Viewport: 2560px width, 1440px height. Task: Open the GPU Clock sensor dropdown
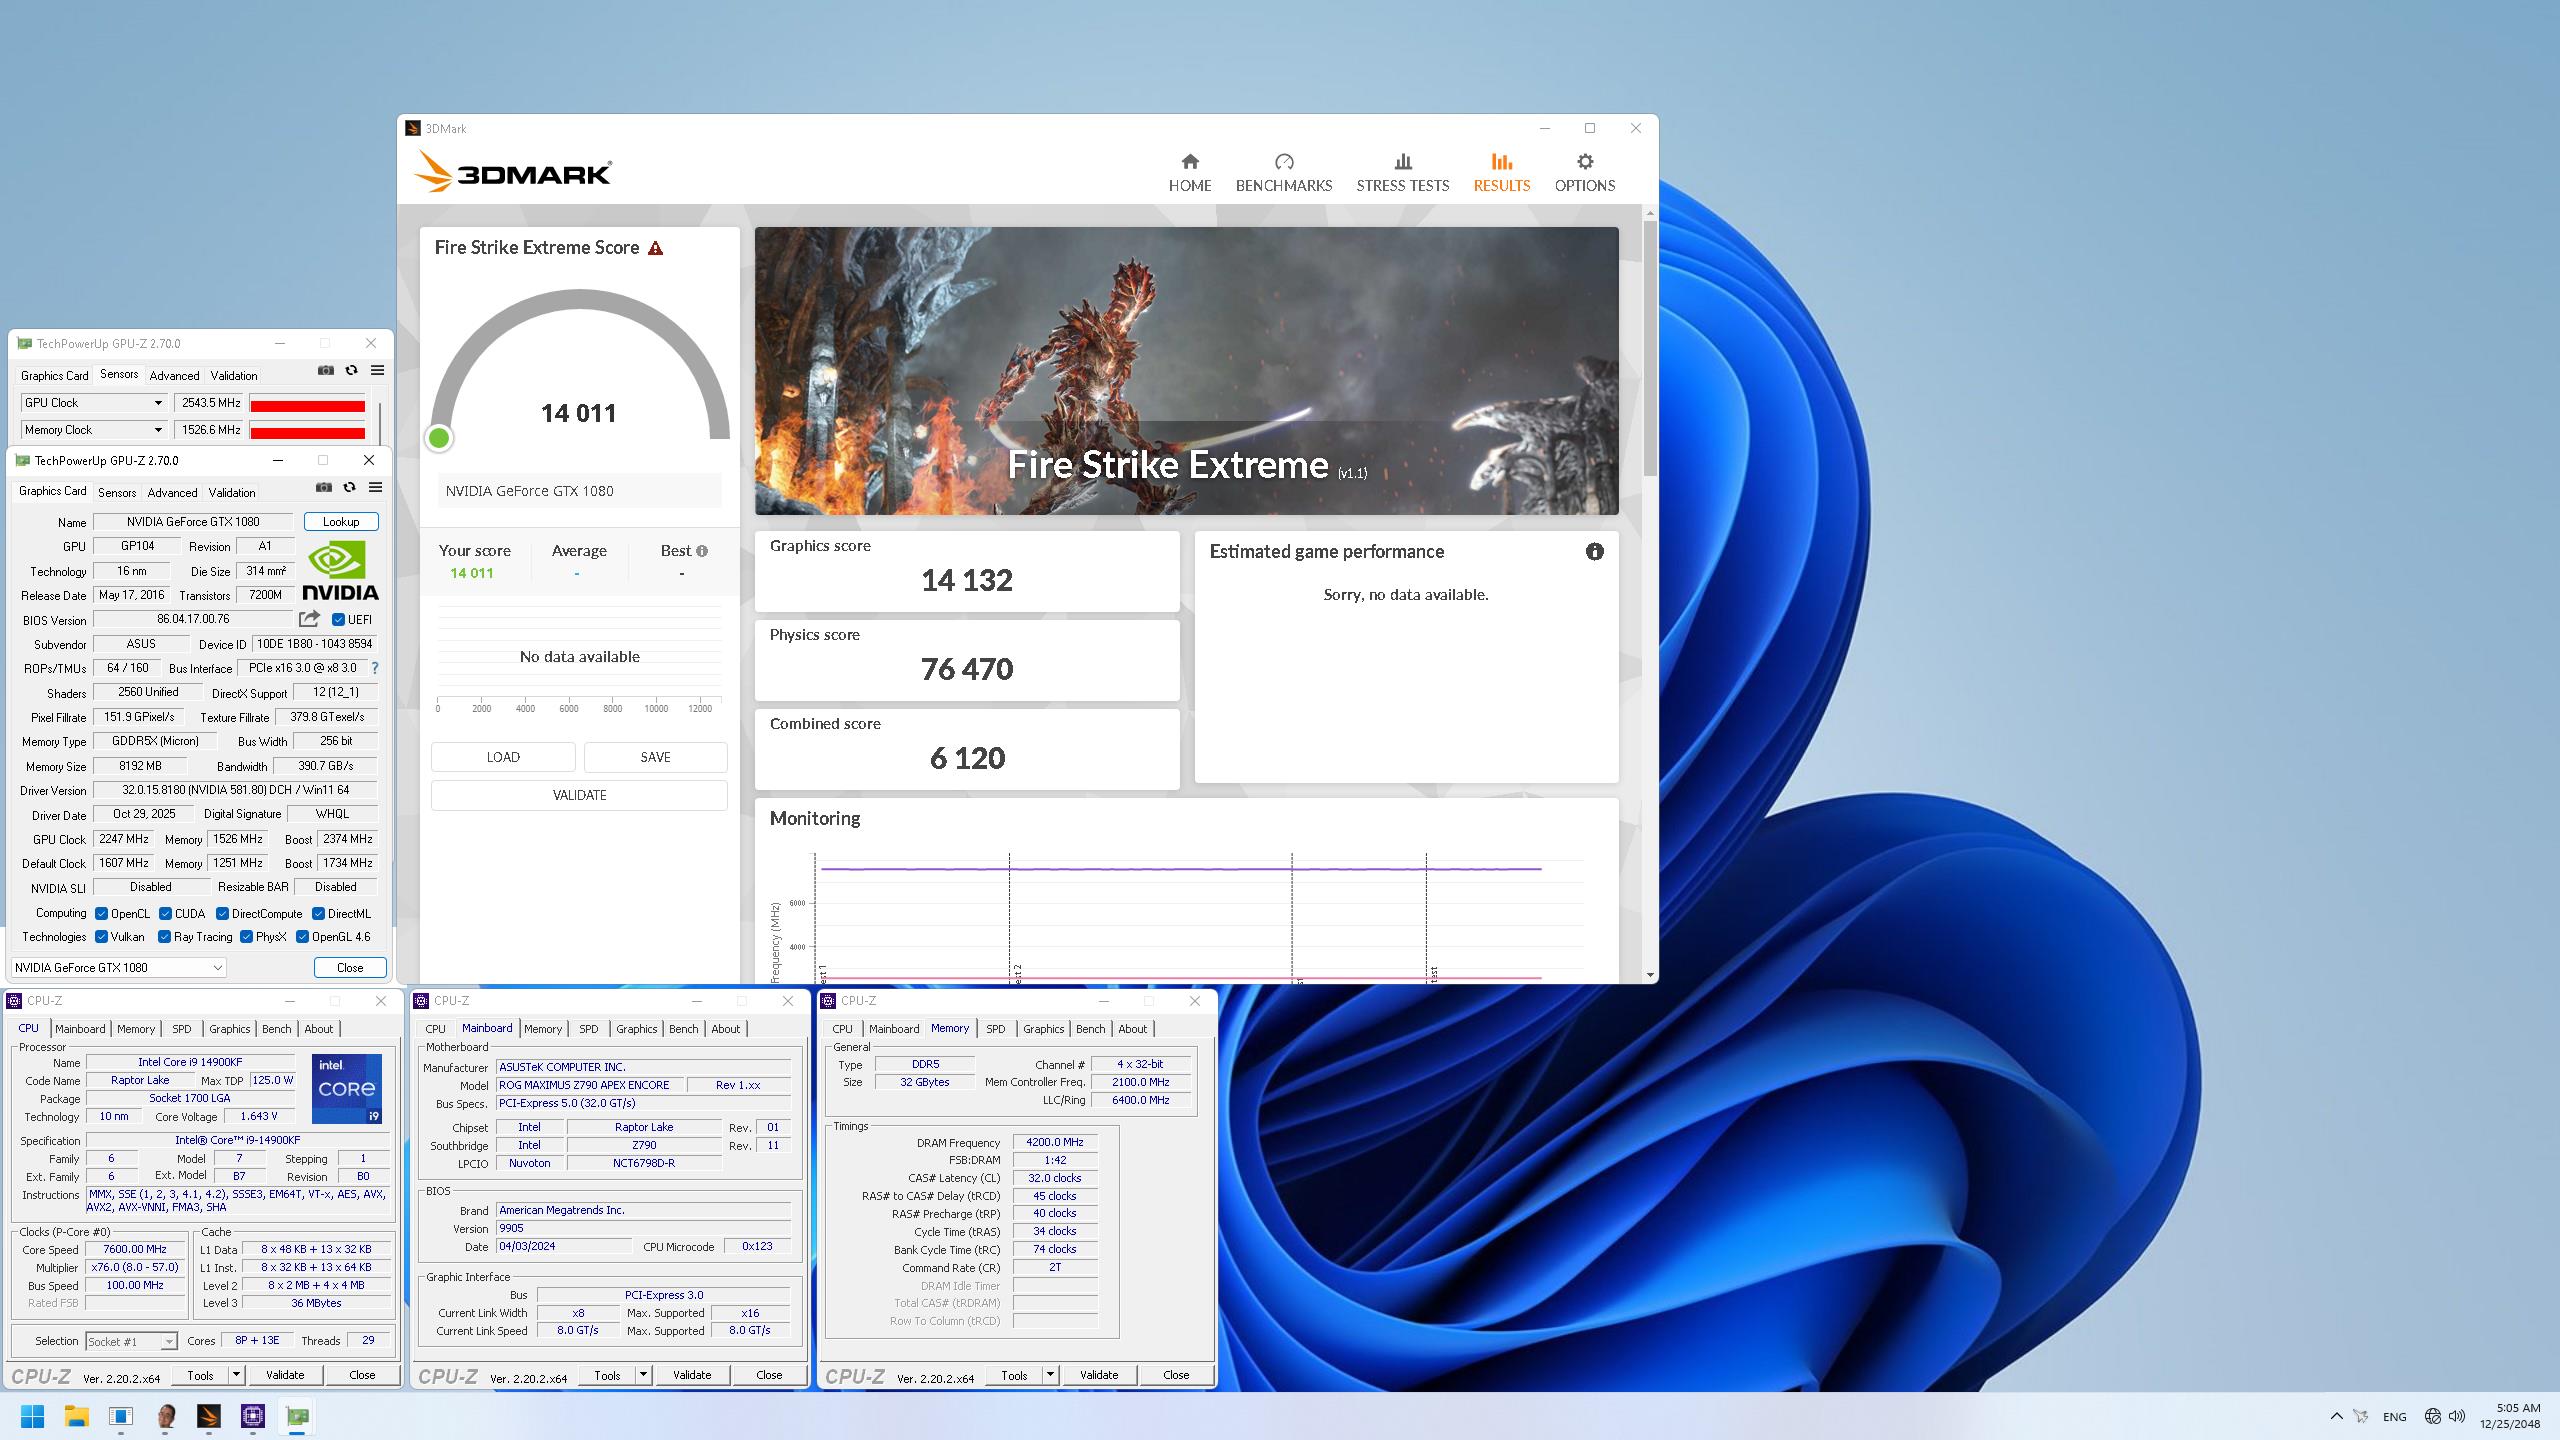(158, 403)
